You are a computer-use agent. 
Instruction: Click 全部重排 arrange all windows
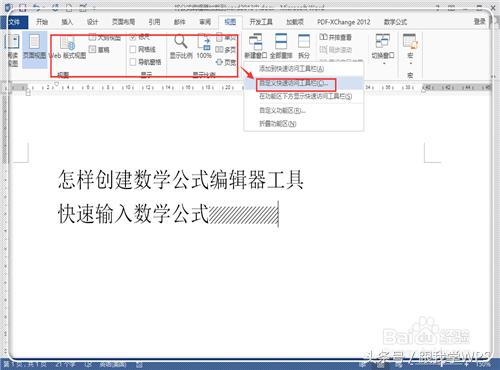(281, 47)
